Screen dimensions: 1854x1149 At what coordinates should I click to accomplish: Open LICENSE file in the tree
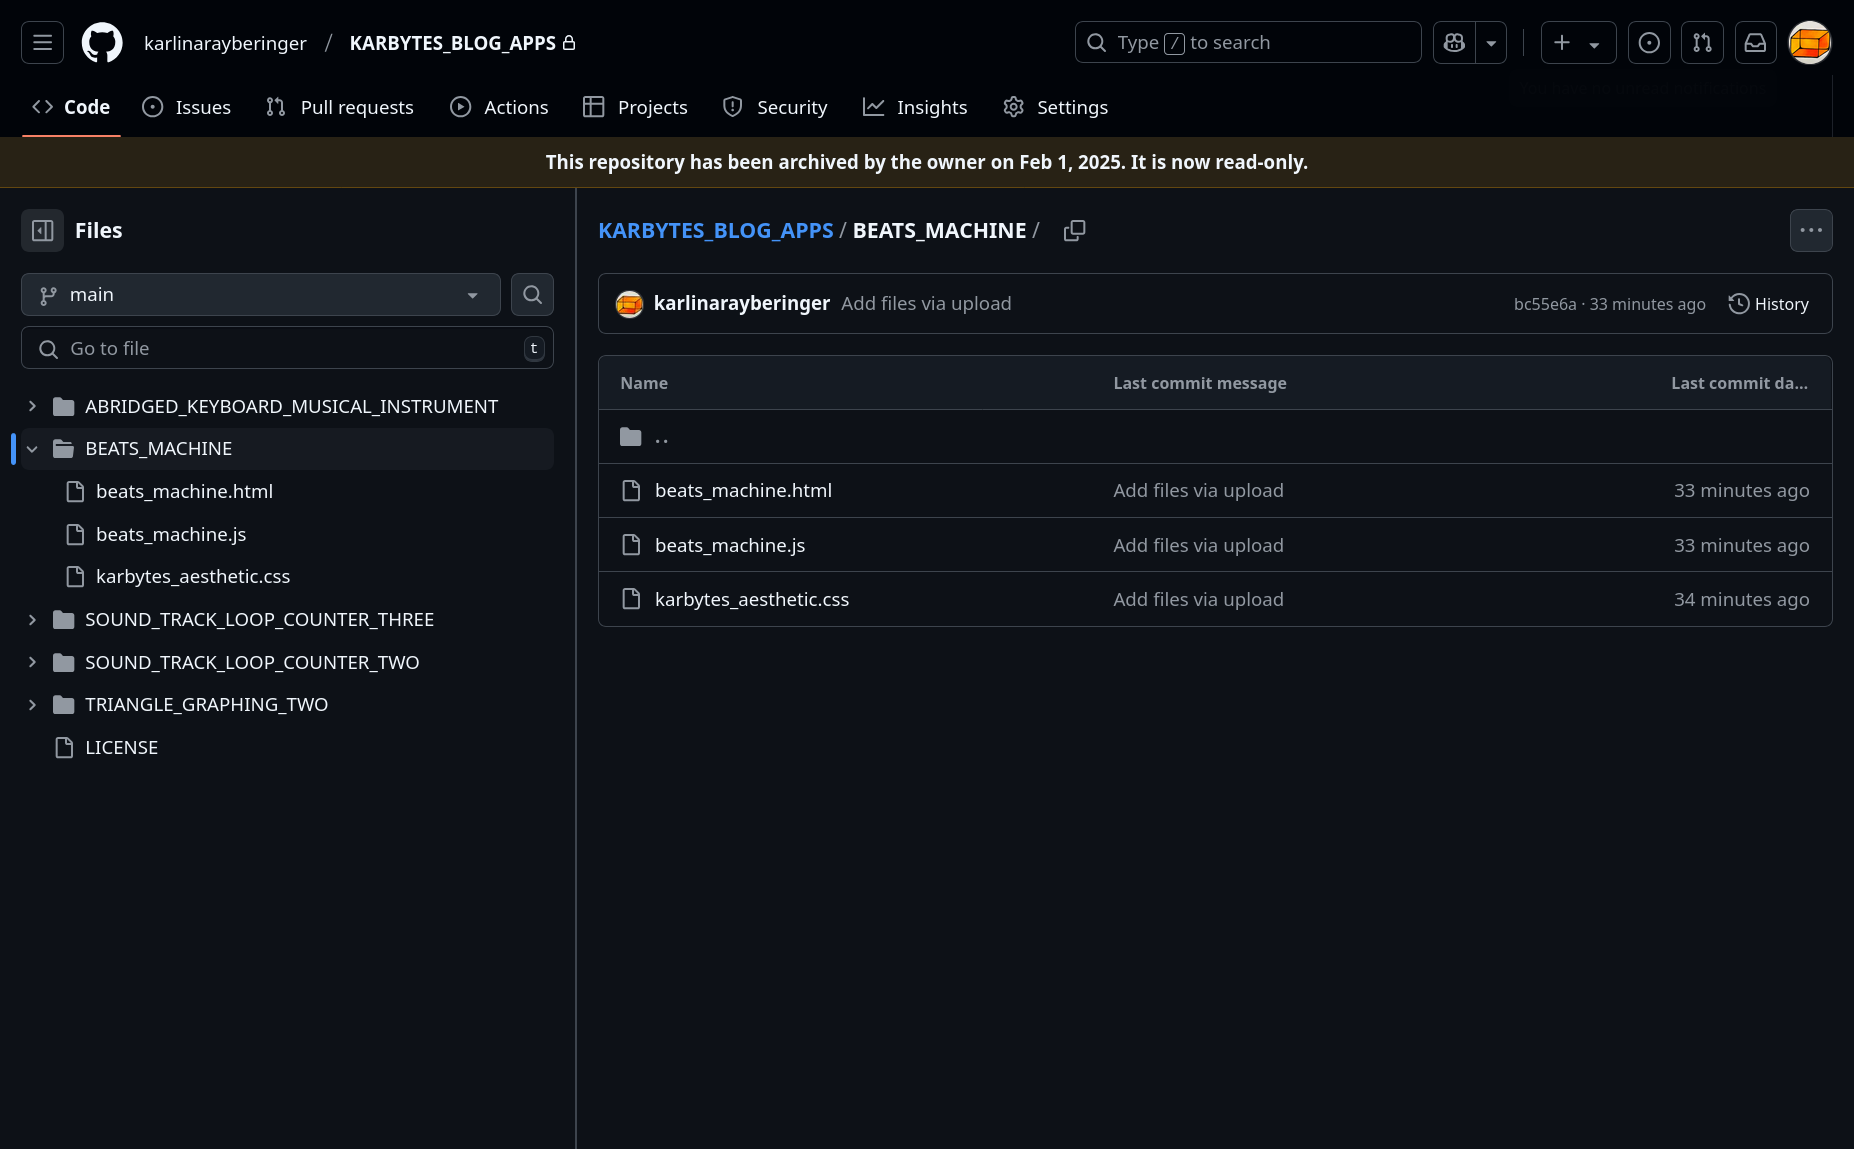(x=121, y=748)
